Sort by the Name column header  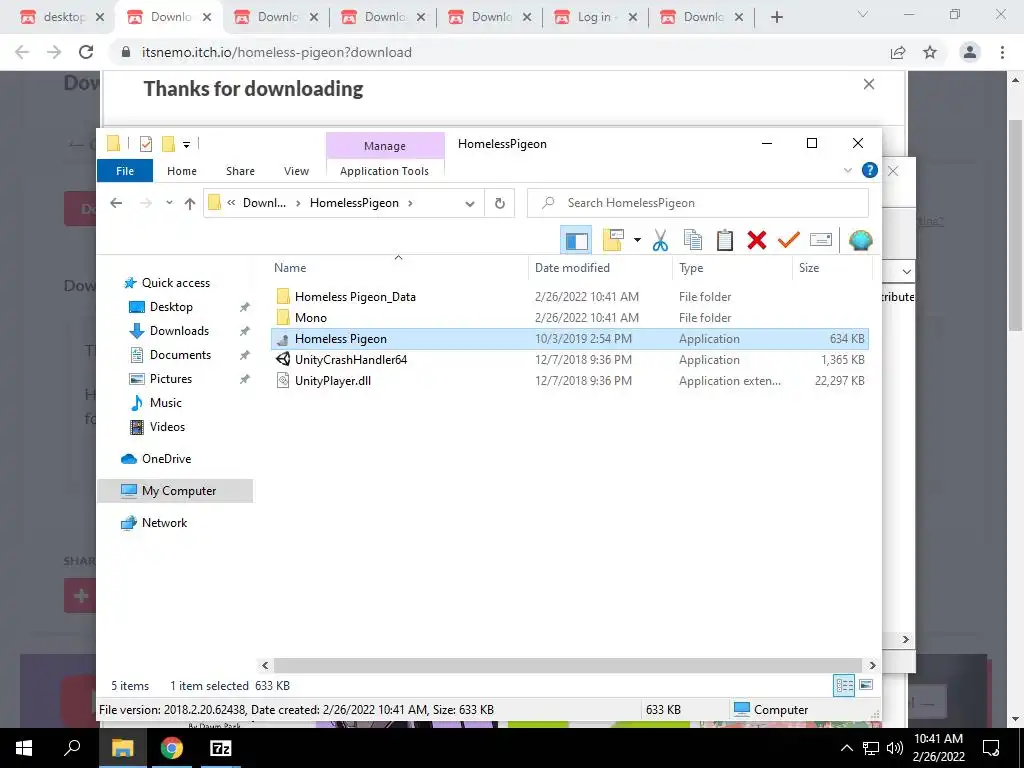tap(398, 268)
